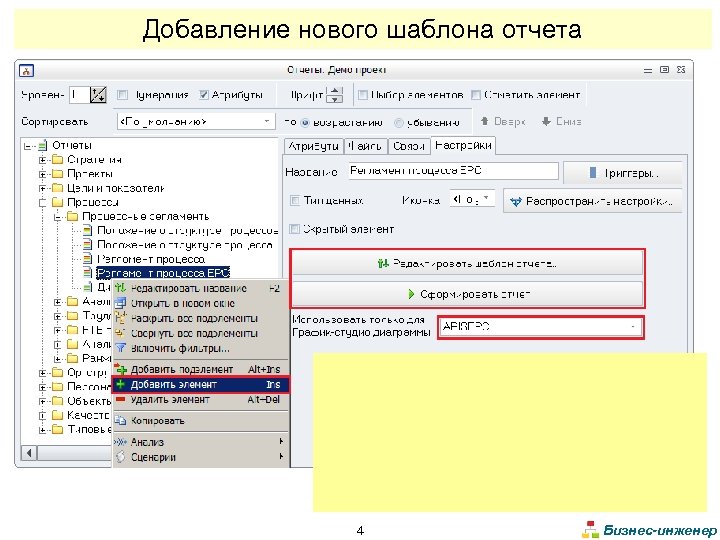Open the Иконка dropdown
This screenshot has height=540, width=720.
tap(472, 199)
